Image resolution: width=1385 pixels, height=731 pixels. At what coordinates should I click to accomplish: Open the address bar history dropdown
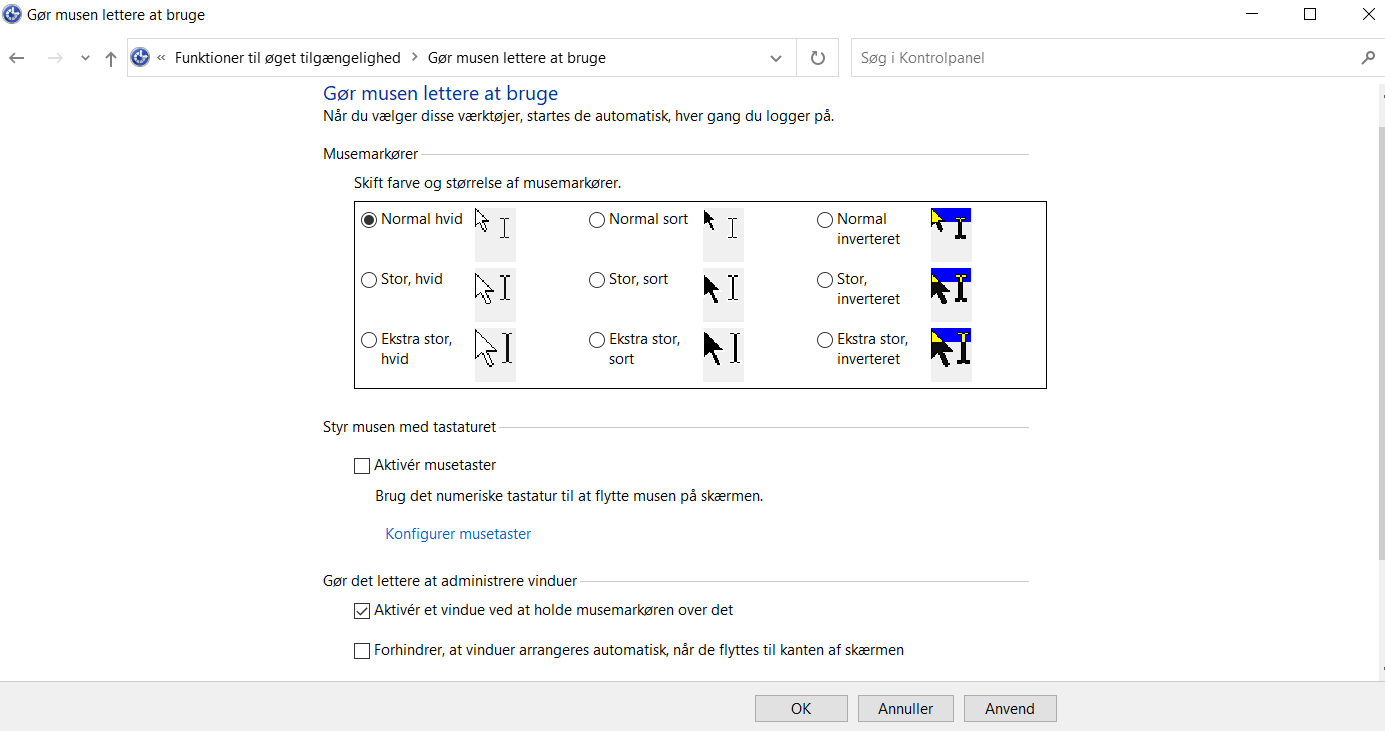click(x=776, y=58)
